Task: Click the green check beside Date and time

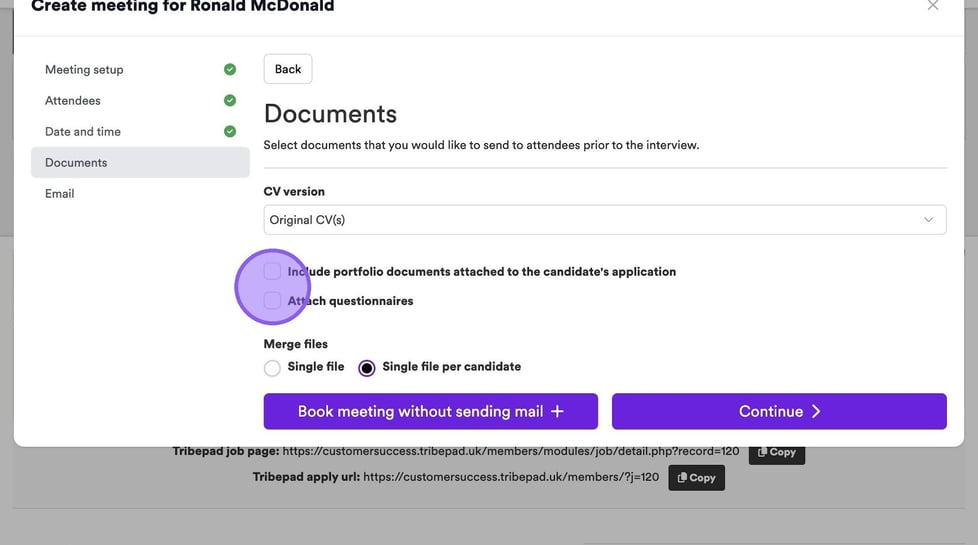Action: [x=230, y=132]
